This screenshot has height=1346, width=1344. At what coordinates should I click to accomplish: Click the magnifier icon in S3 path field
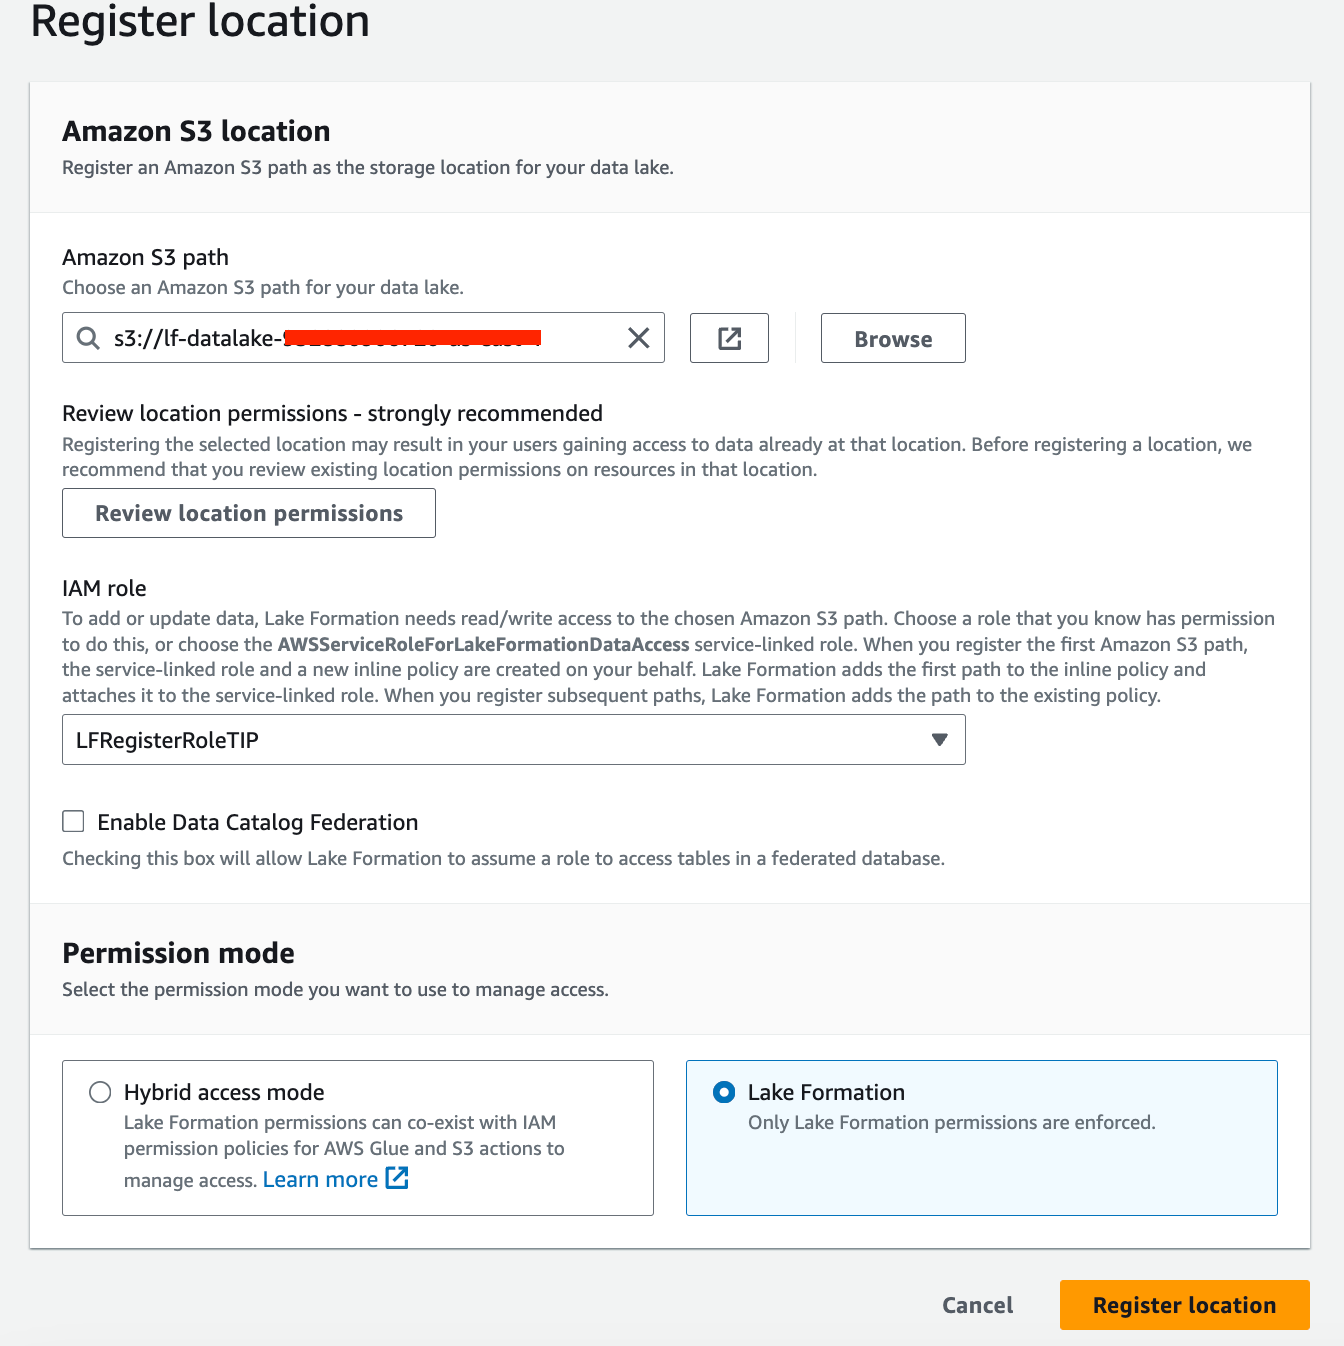click(88, 338)
